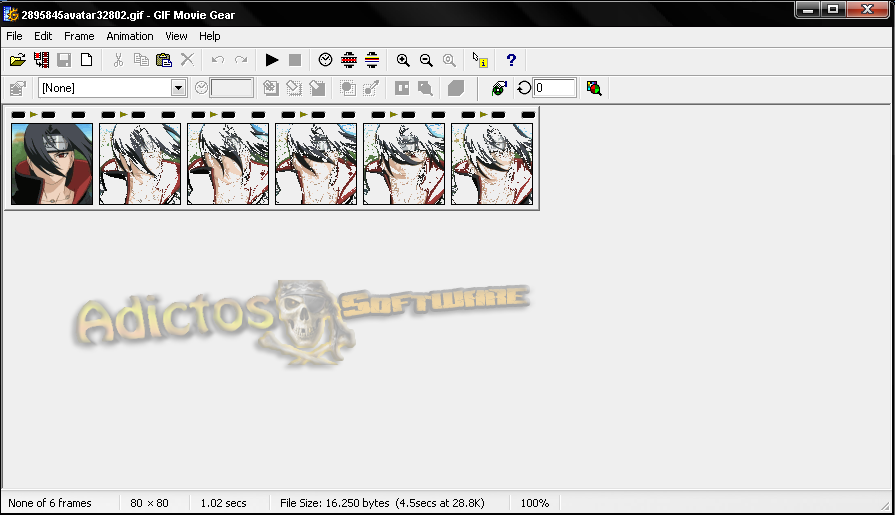
Task: Click the cursor info pointer icon
Action: [480, 60]
